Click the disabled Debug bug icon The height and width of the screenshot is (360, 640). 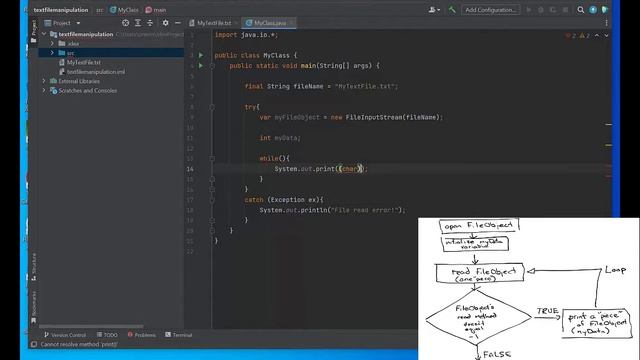541,10
